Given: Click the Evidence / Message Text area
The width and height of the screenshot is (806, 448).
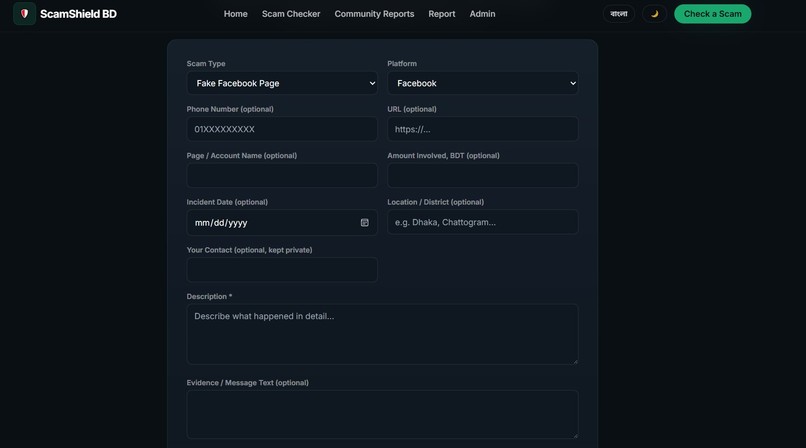Looking at the screenshot, I should (382, 415).
